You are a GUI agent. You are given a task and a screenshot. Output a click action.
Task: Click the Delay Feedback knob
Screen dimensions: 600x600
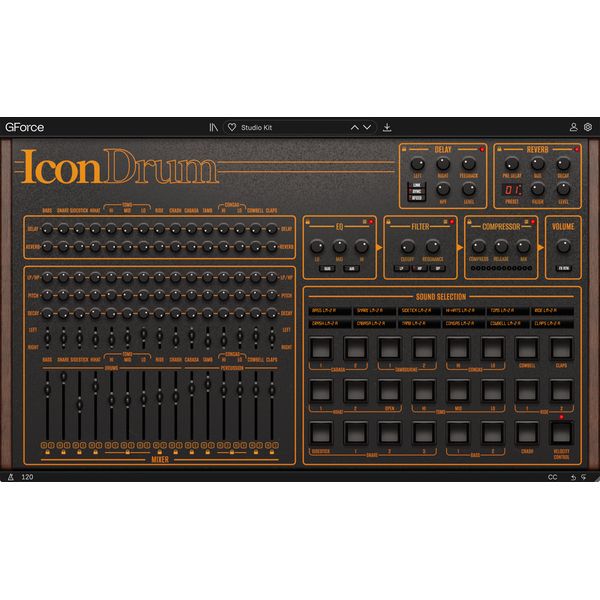pos(469,164)
